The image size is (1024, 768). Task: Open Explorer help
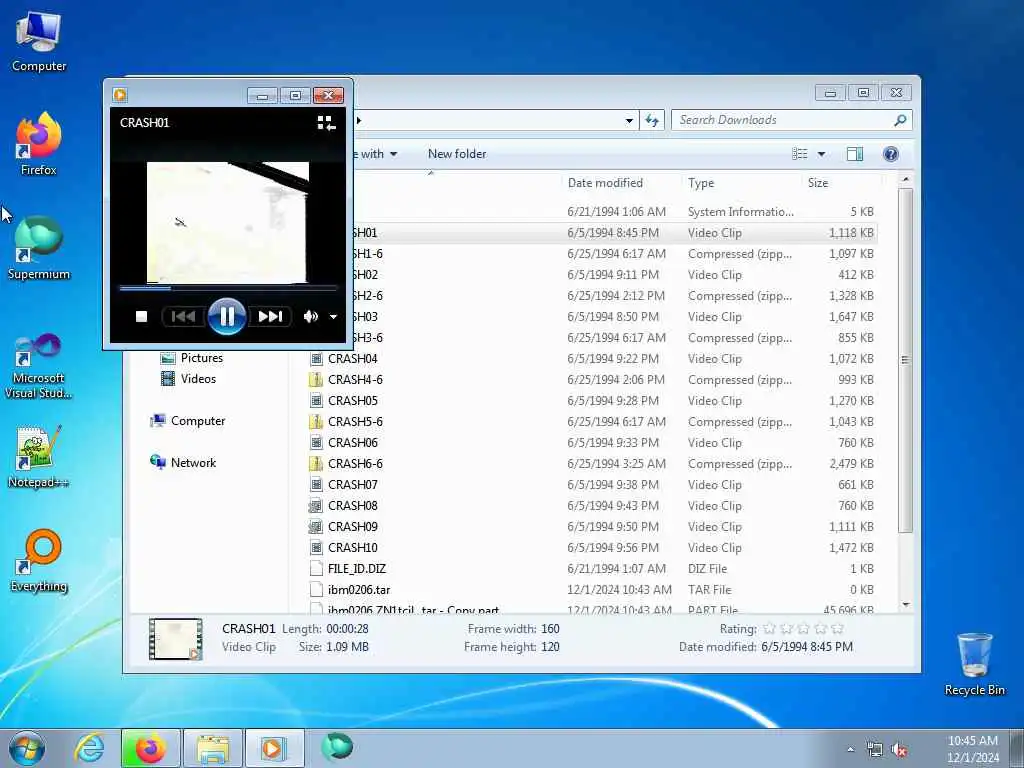click(890, 154)
